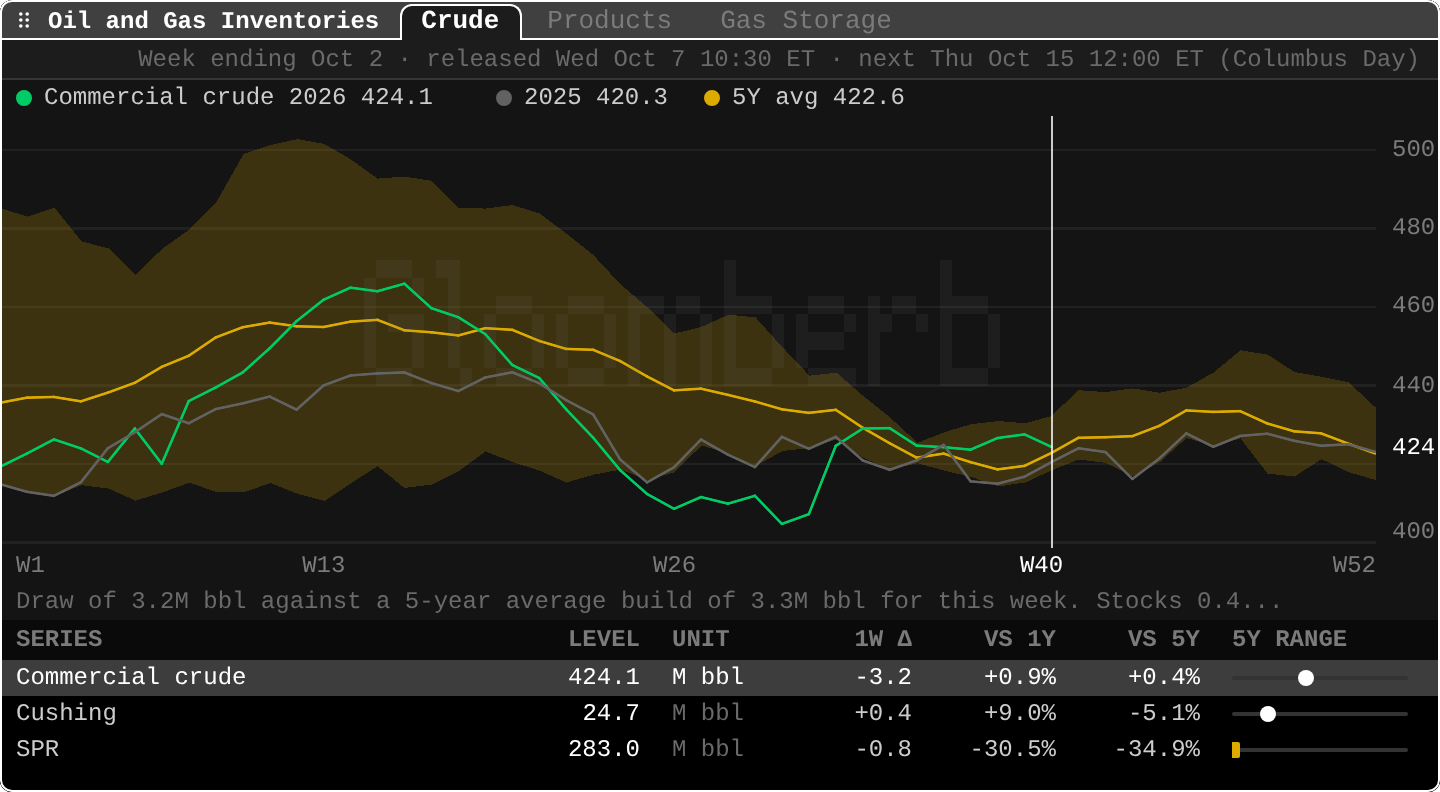
Task: Click the 424 current value axis label
Action: [x=1413, y=448]
